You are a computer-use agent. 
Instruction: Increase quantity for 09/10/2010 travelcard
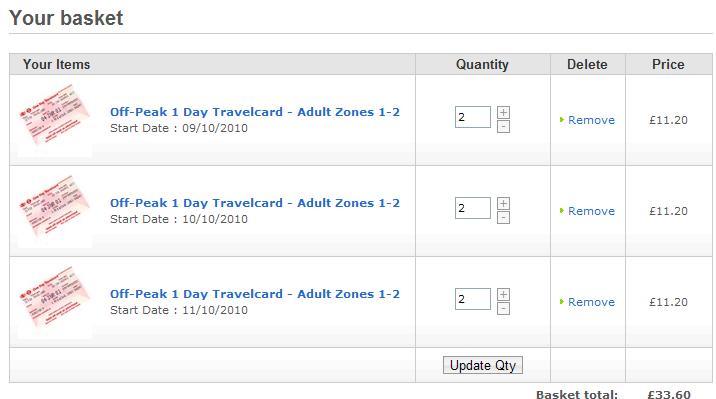tap(503, 112)
